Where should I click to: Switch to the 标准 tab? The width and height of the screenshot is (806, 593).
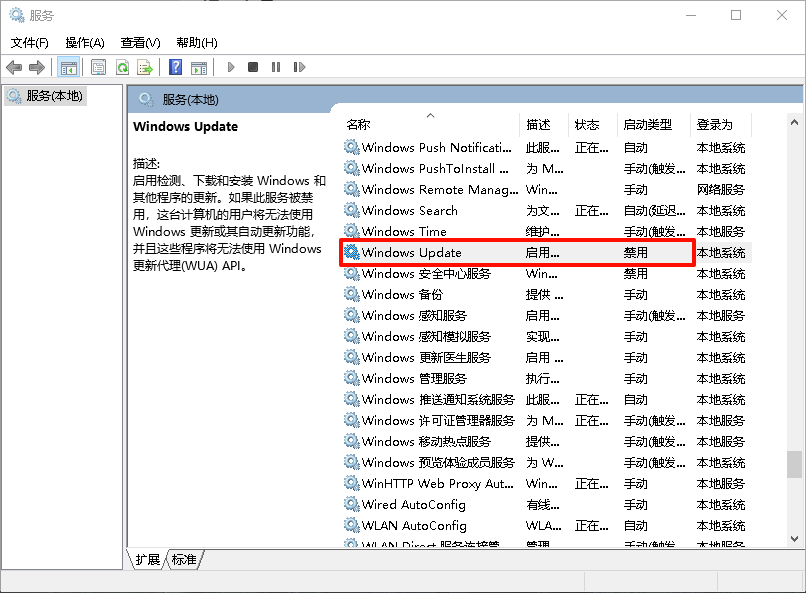point(184,559)
